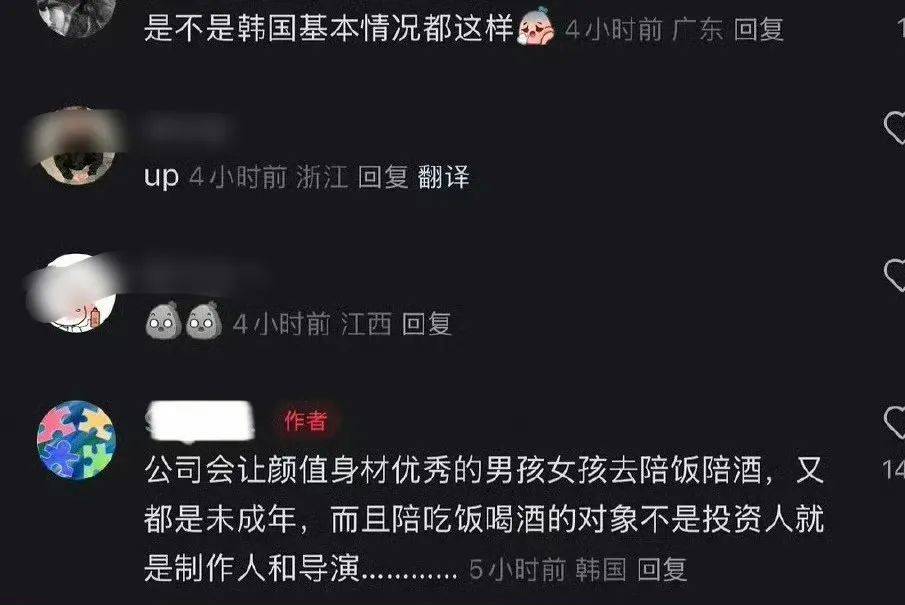
Task: Like the emoji comment from 江西
Action: [895, 275]
